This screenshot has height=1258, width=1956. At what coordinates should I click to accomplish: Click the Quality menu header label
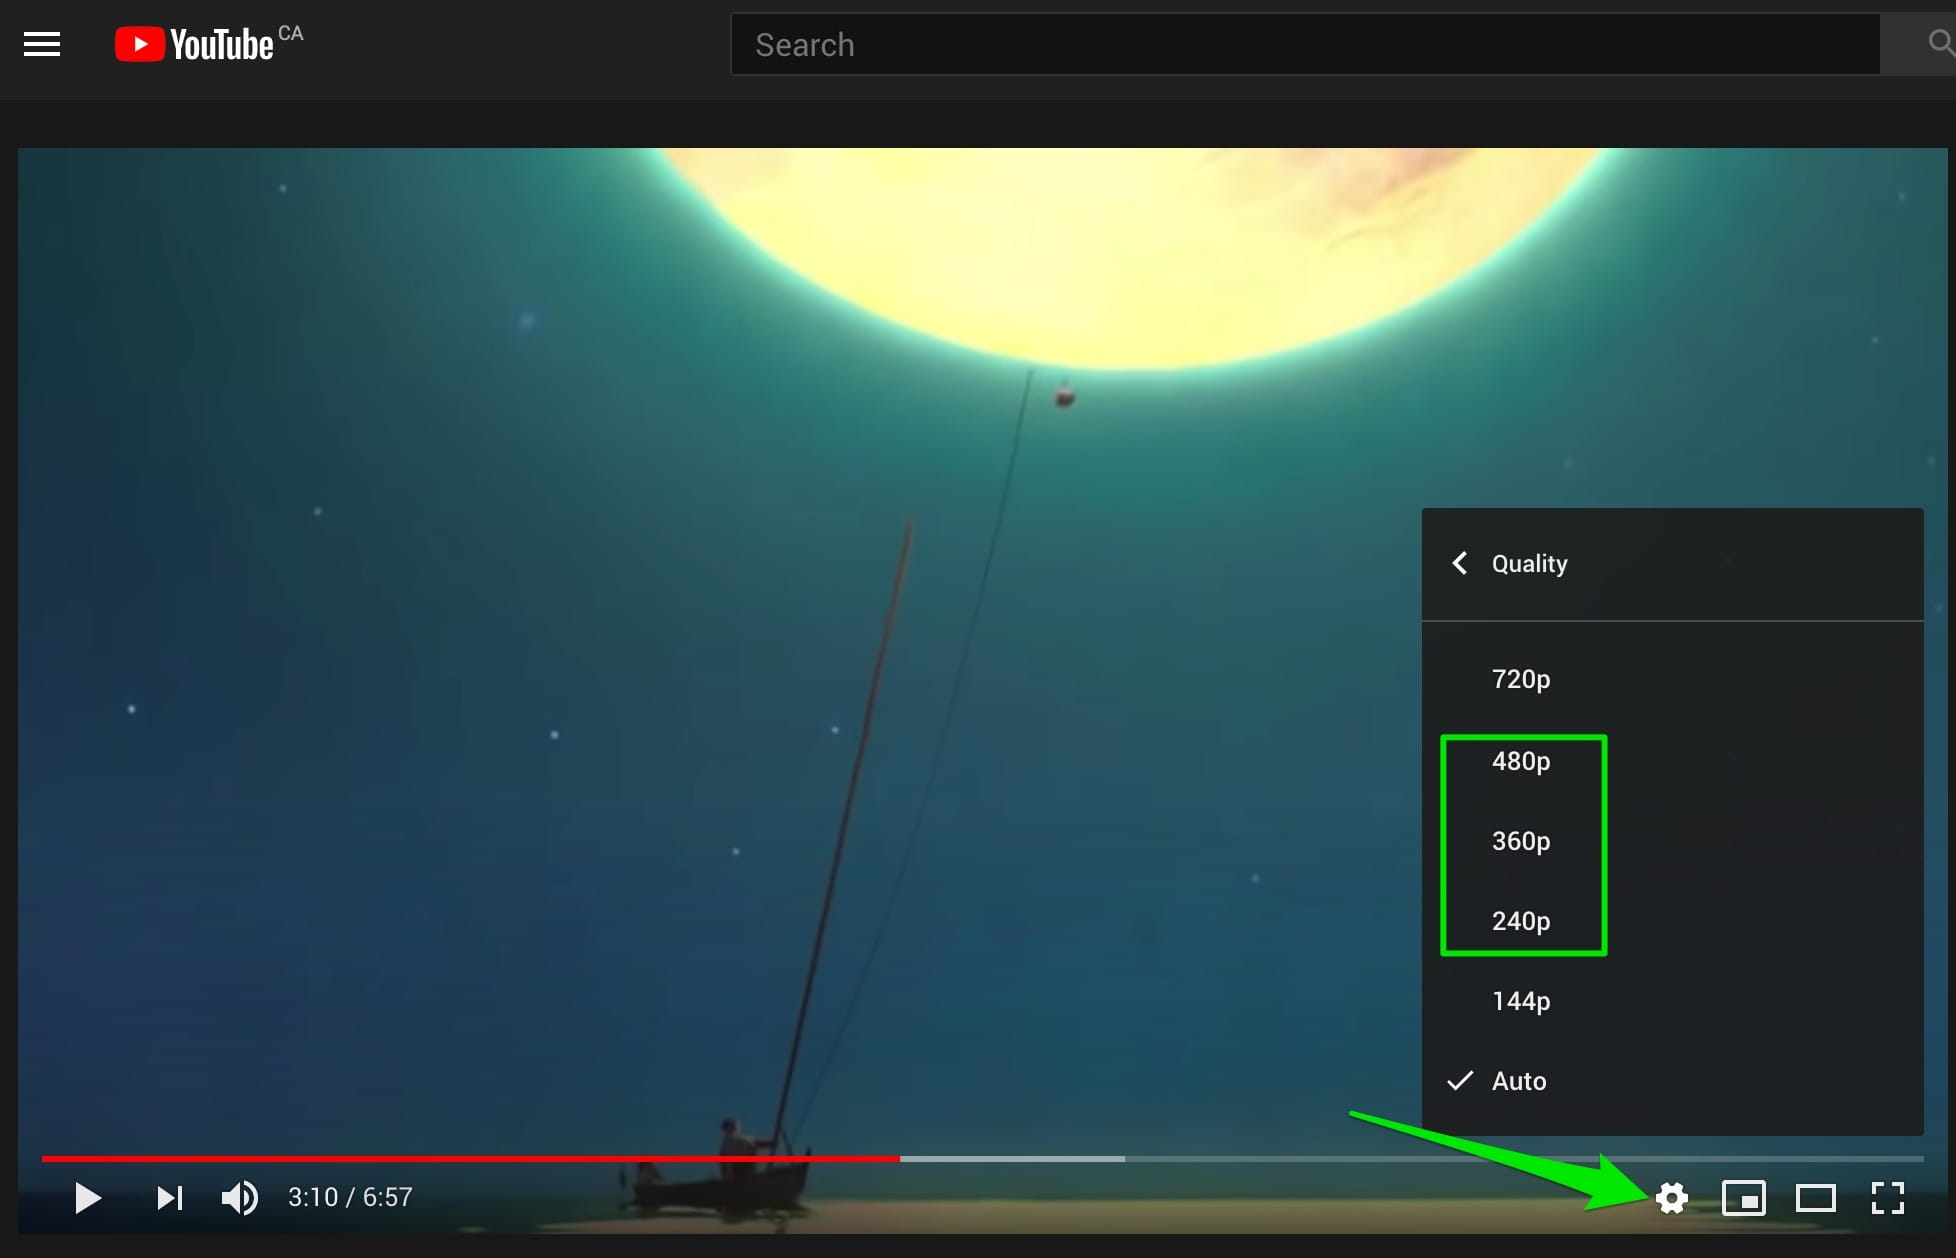[1529, 563]
